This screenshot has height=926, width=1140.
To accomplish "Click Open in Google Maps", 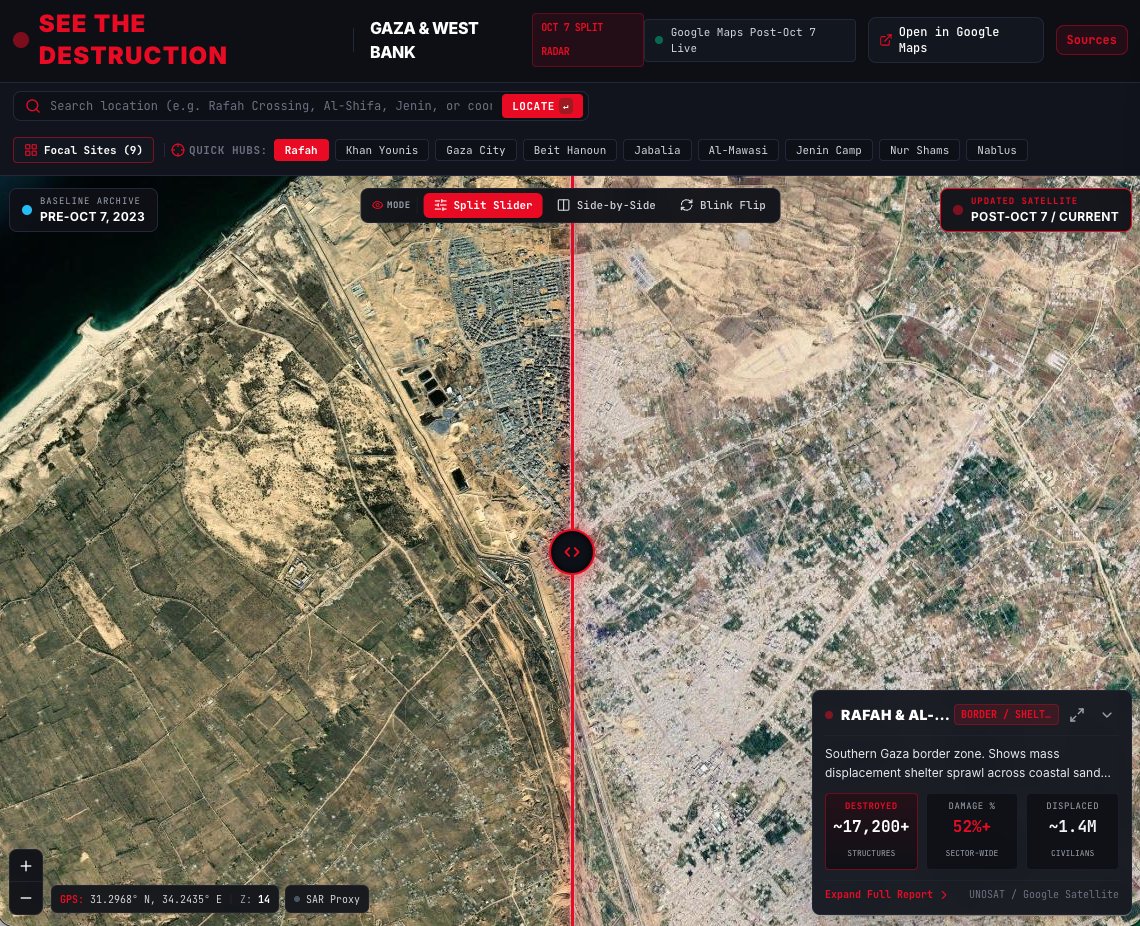I will (955, 40).
